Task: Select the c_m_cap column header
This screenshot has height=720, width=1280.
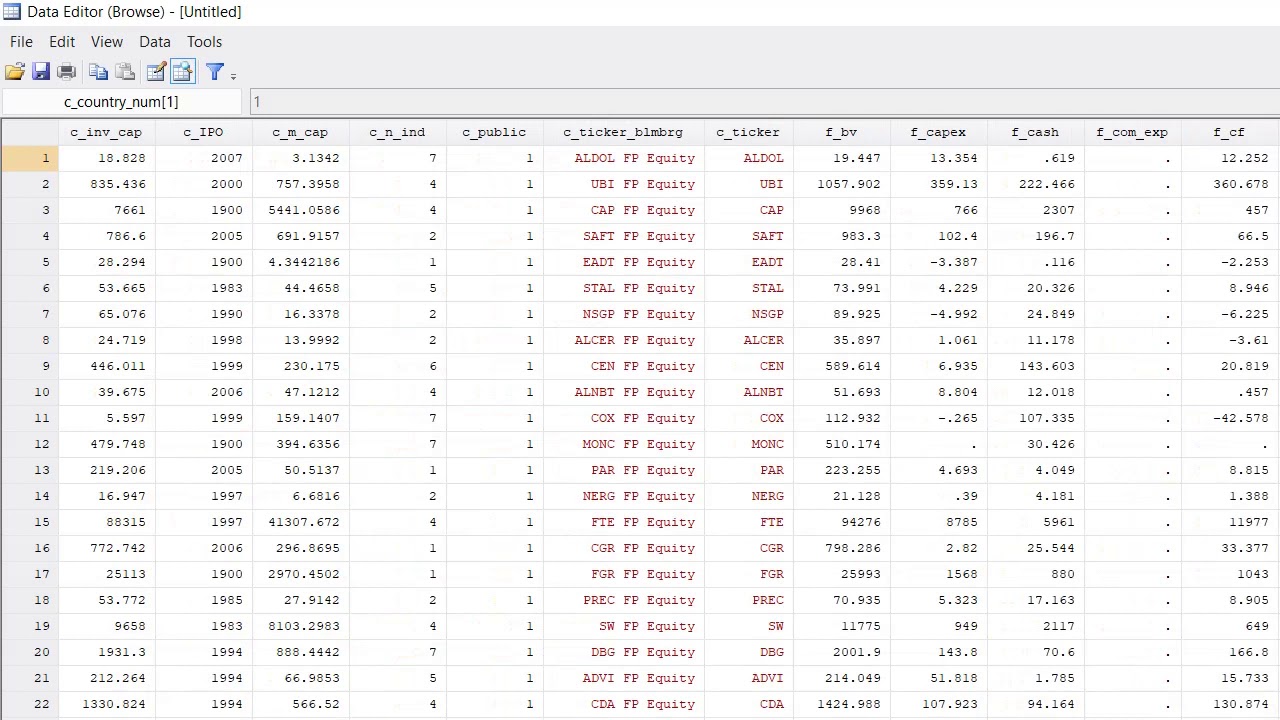Action: (300, 132)
